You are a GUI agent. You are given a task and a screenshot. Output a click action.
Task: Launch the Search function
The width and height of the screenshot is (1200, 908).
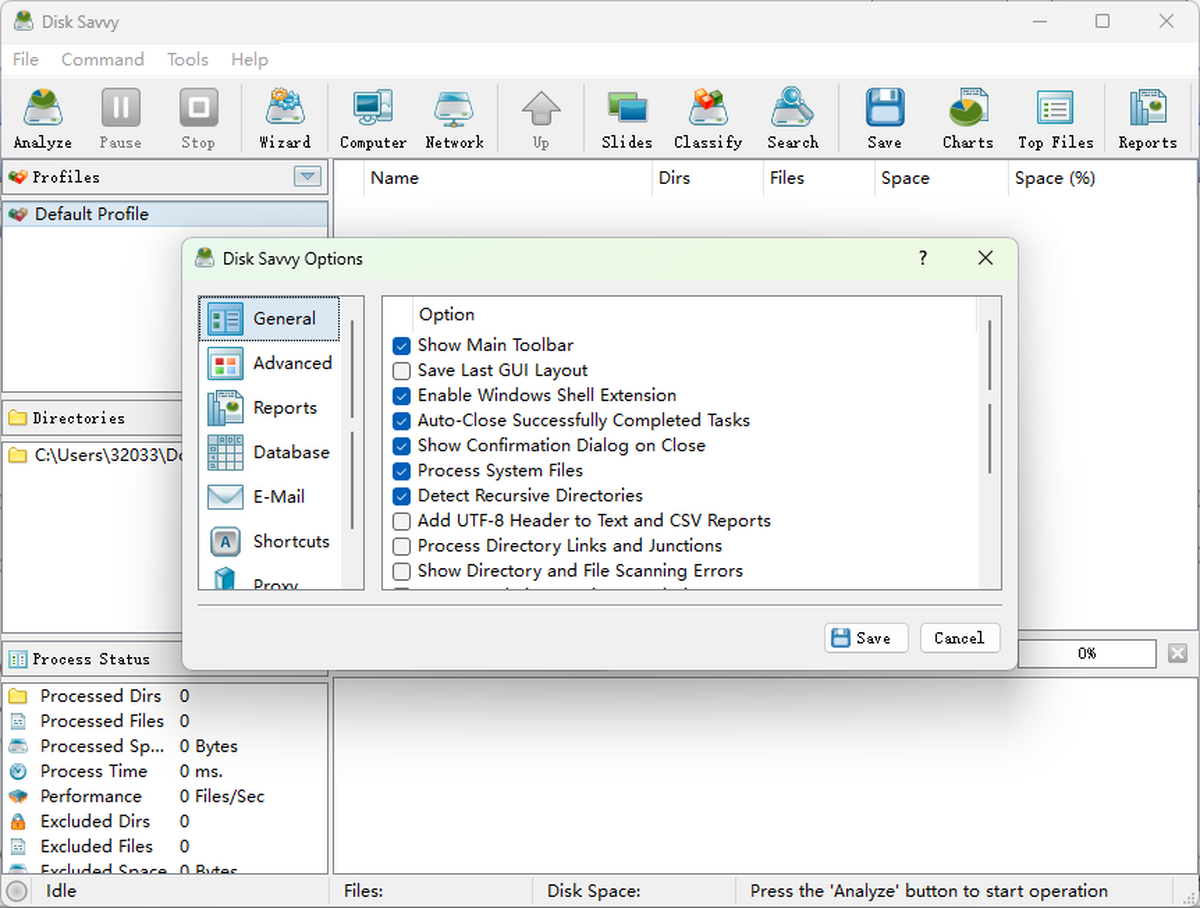[792, 117]
